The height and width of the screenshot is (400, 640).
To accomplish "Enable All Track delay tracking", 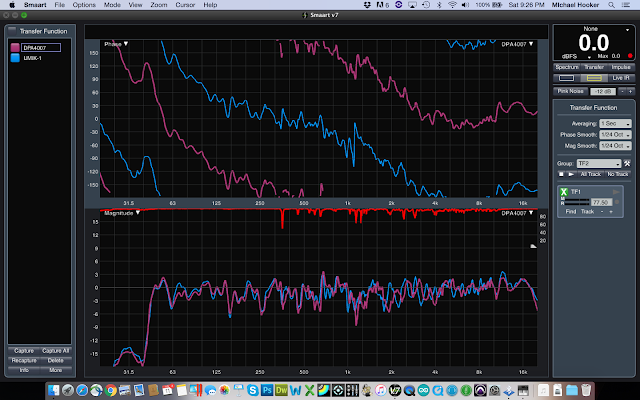I will (x=591, y=174).
